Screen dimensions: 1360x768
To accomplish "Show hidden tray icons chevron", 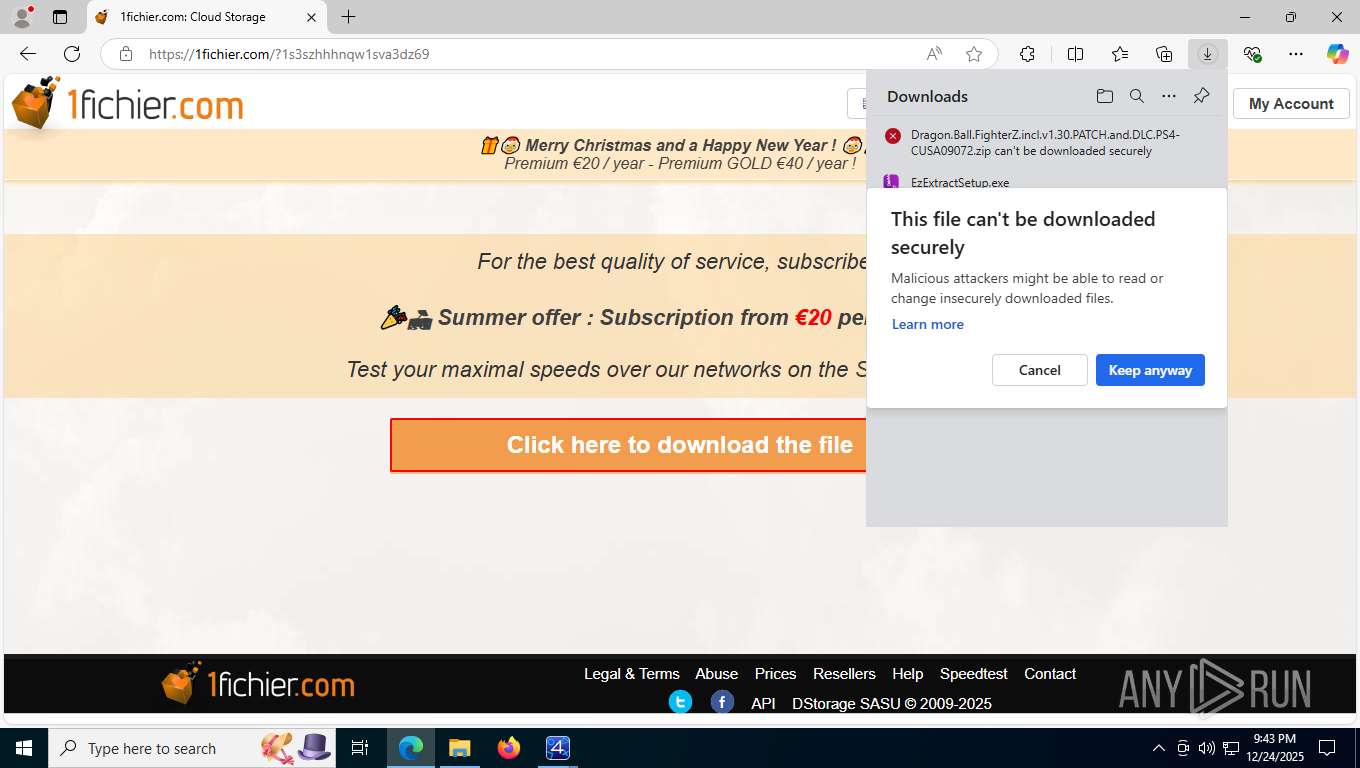I will pyautogui.click(x=1159, y=748).
